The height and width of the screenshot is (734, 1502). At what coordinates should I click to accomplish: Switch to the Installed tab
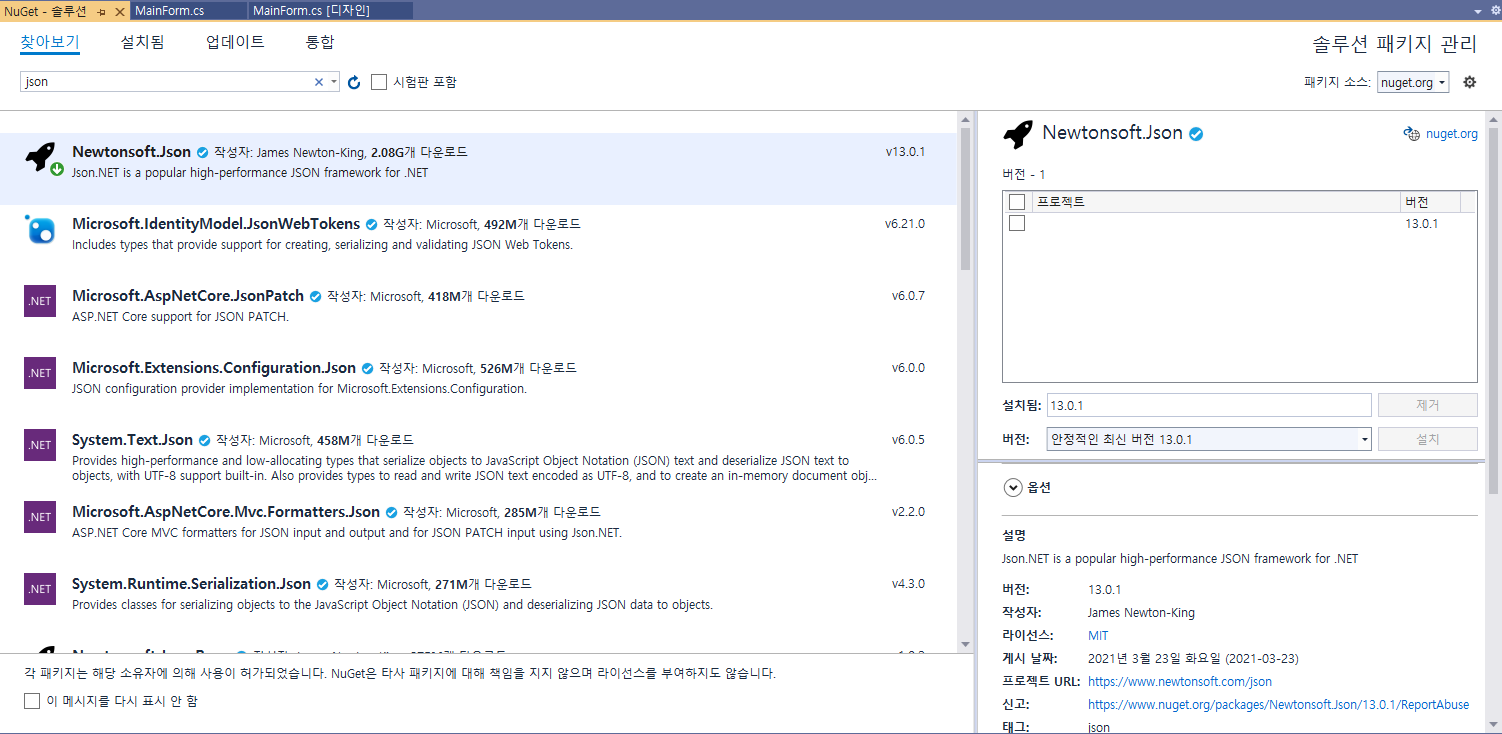(142, 42)
